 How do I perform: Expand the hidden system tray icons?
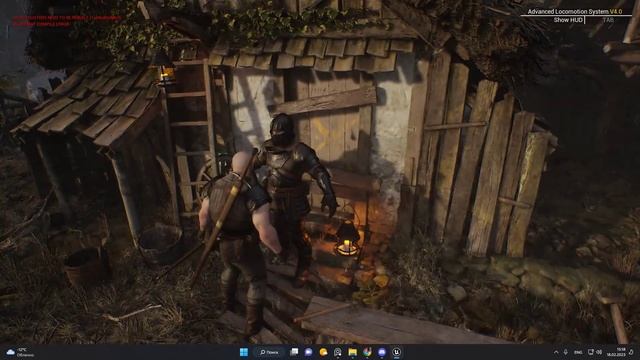[556, 352]
